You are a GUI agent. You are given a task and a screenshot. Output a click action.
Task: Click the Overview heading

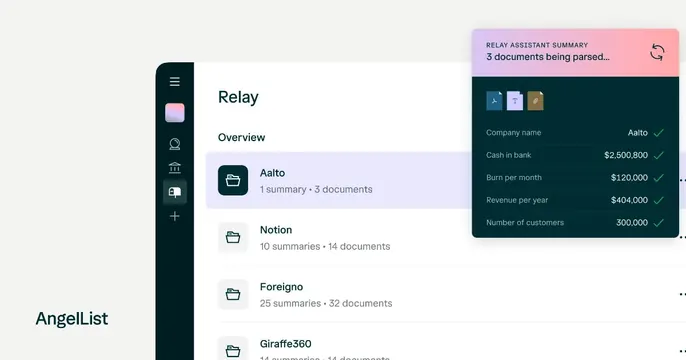(x=242, y=137)
